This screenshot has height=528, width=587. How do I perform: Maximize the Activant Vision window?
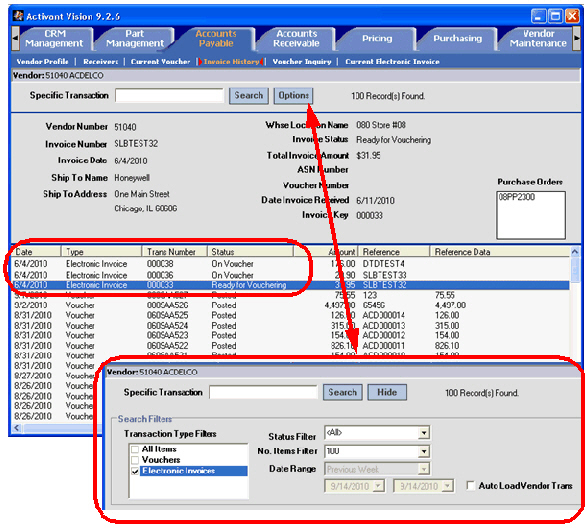pyautogui.click(x=555, y=16)
